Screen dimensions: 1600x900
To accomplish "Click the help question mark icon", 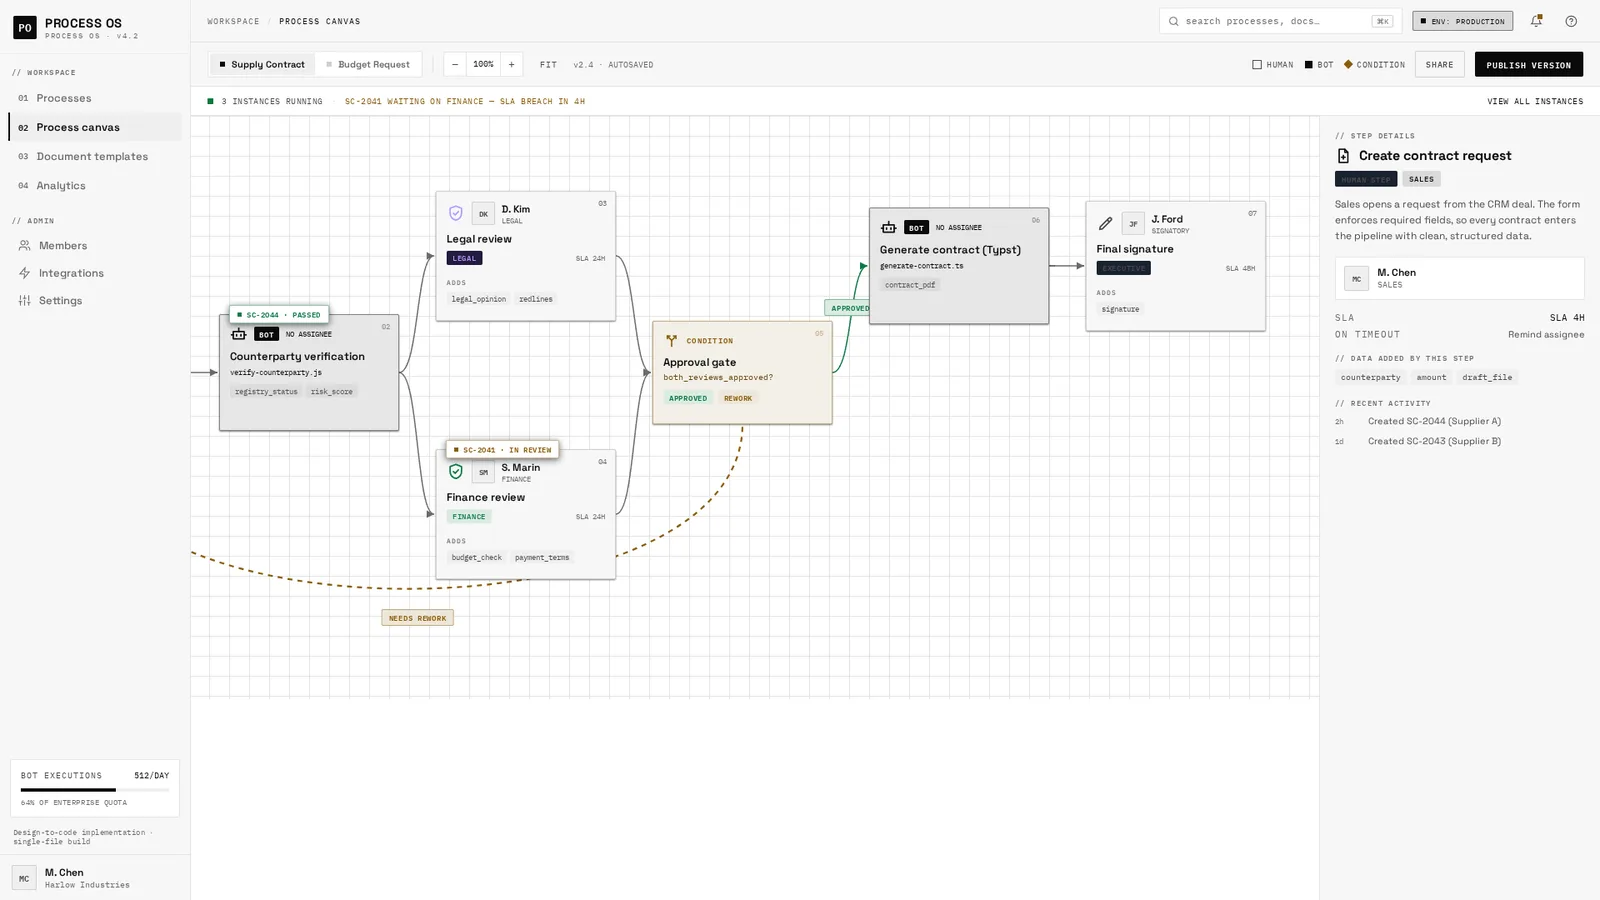I will pos(1571,21).
